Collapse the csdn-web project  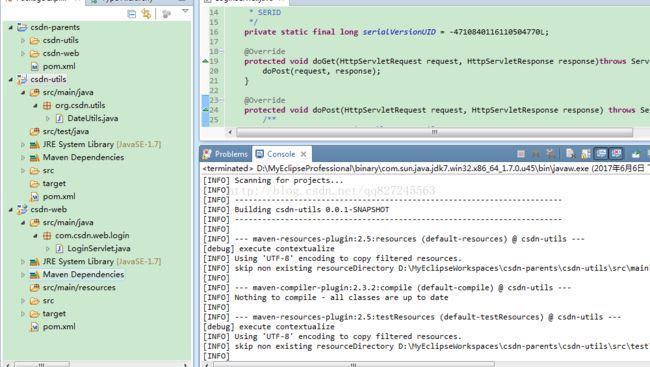point(11,209)
